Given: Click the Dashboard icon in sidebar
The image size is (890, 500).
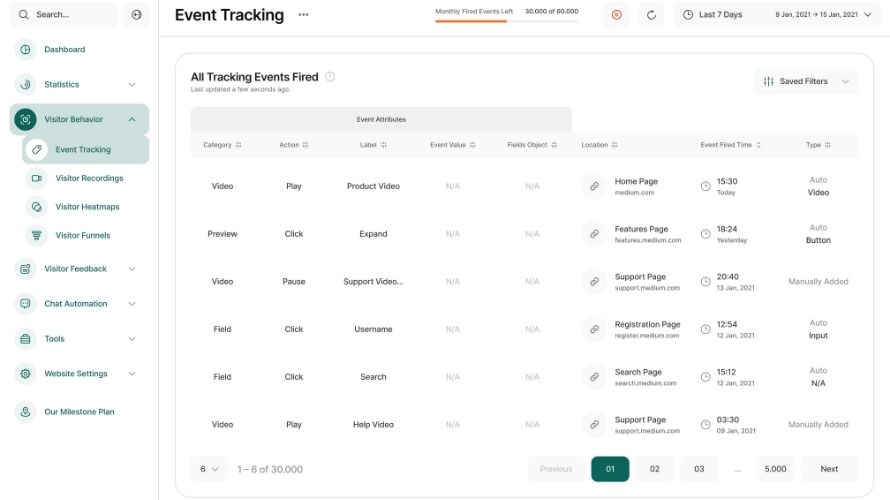Looking at the screenshot, I should click(x=25, y=49).
